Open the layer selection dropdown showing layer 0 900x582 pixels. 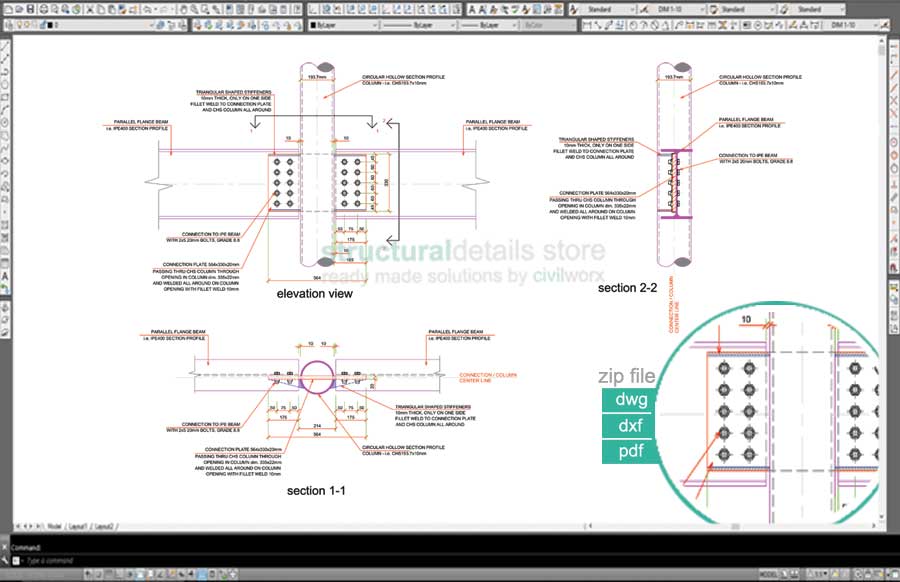(x=86, y=25)
